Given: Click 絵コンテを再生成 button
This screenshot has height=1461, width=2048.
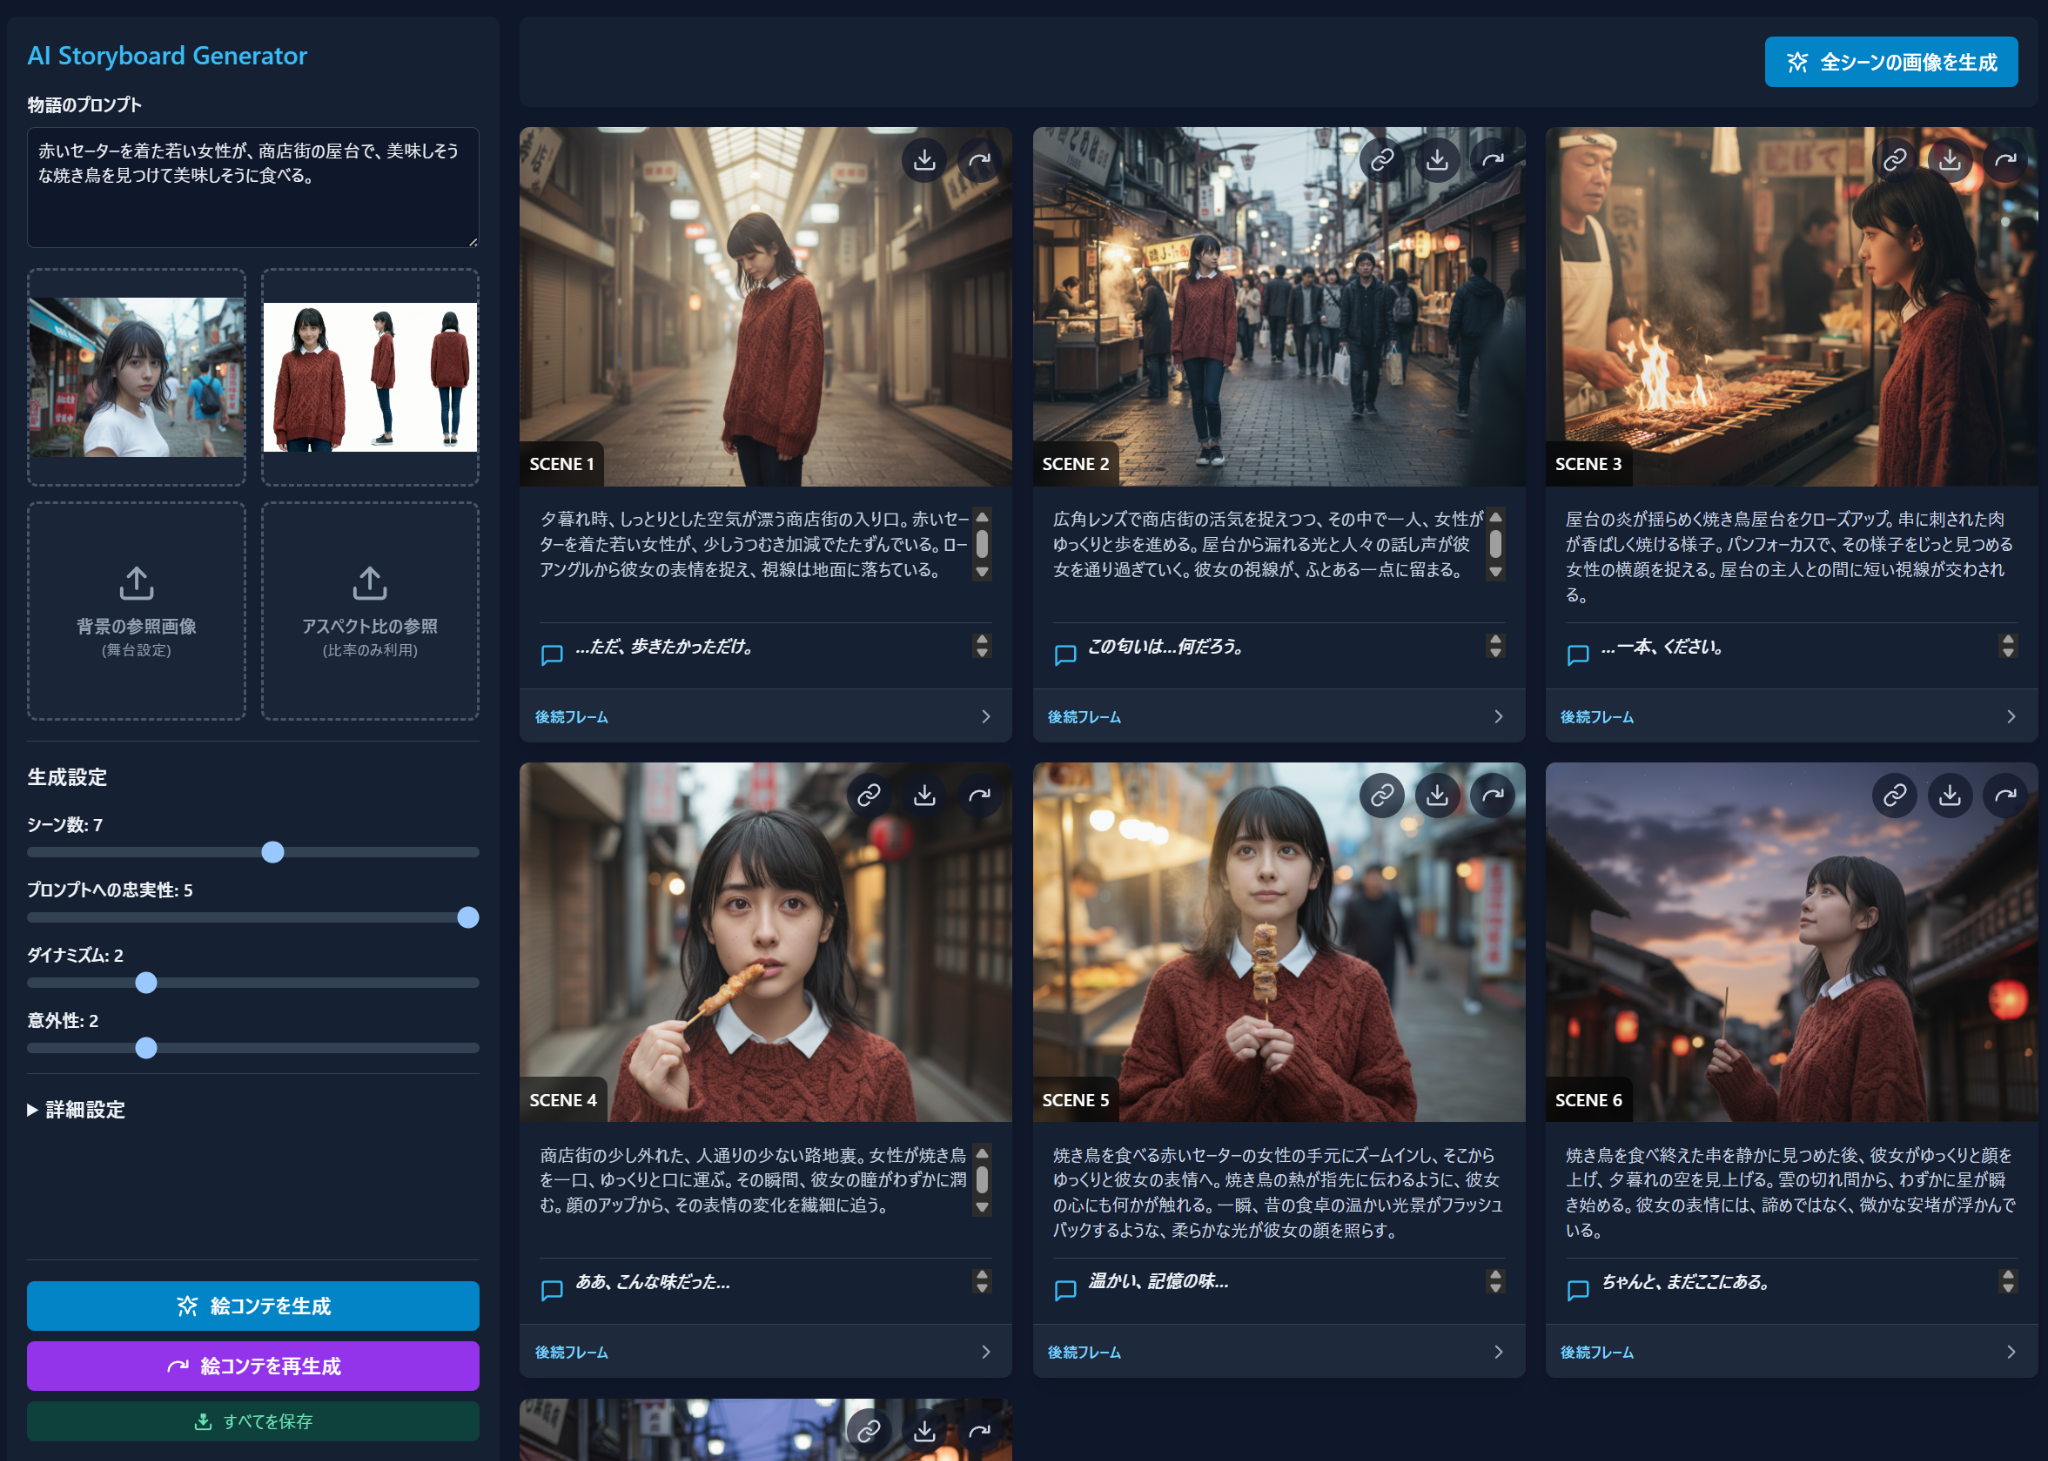Looking at the screenshot, I should click(253, 1366).
